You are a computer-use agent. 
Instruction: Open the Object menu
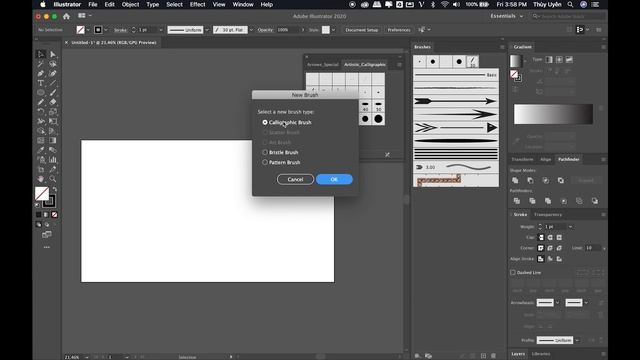[x=130, y=4]
